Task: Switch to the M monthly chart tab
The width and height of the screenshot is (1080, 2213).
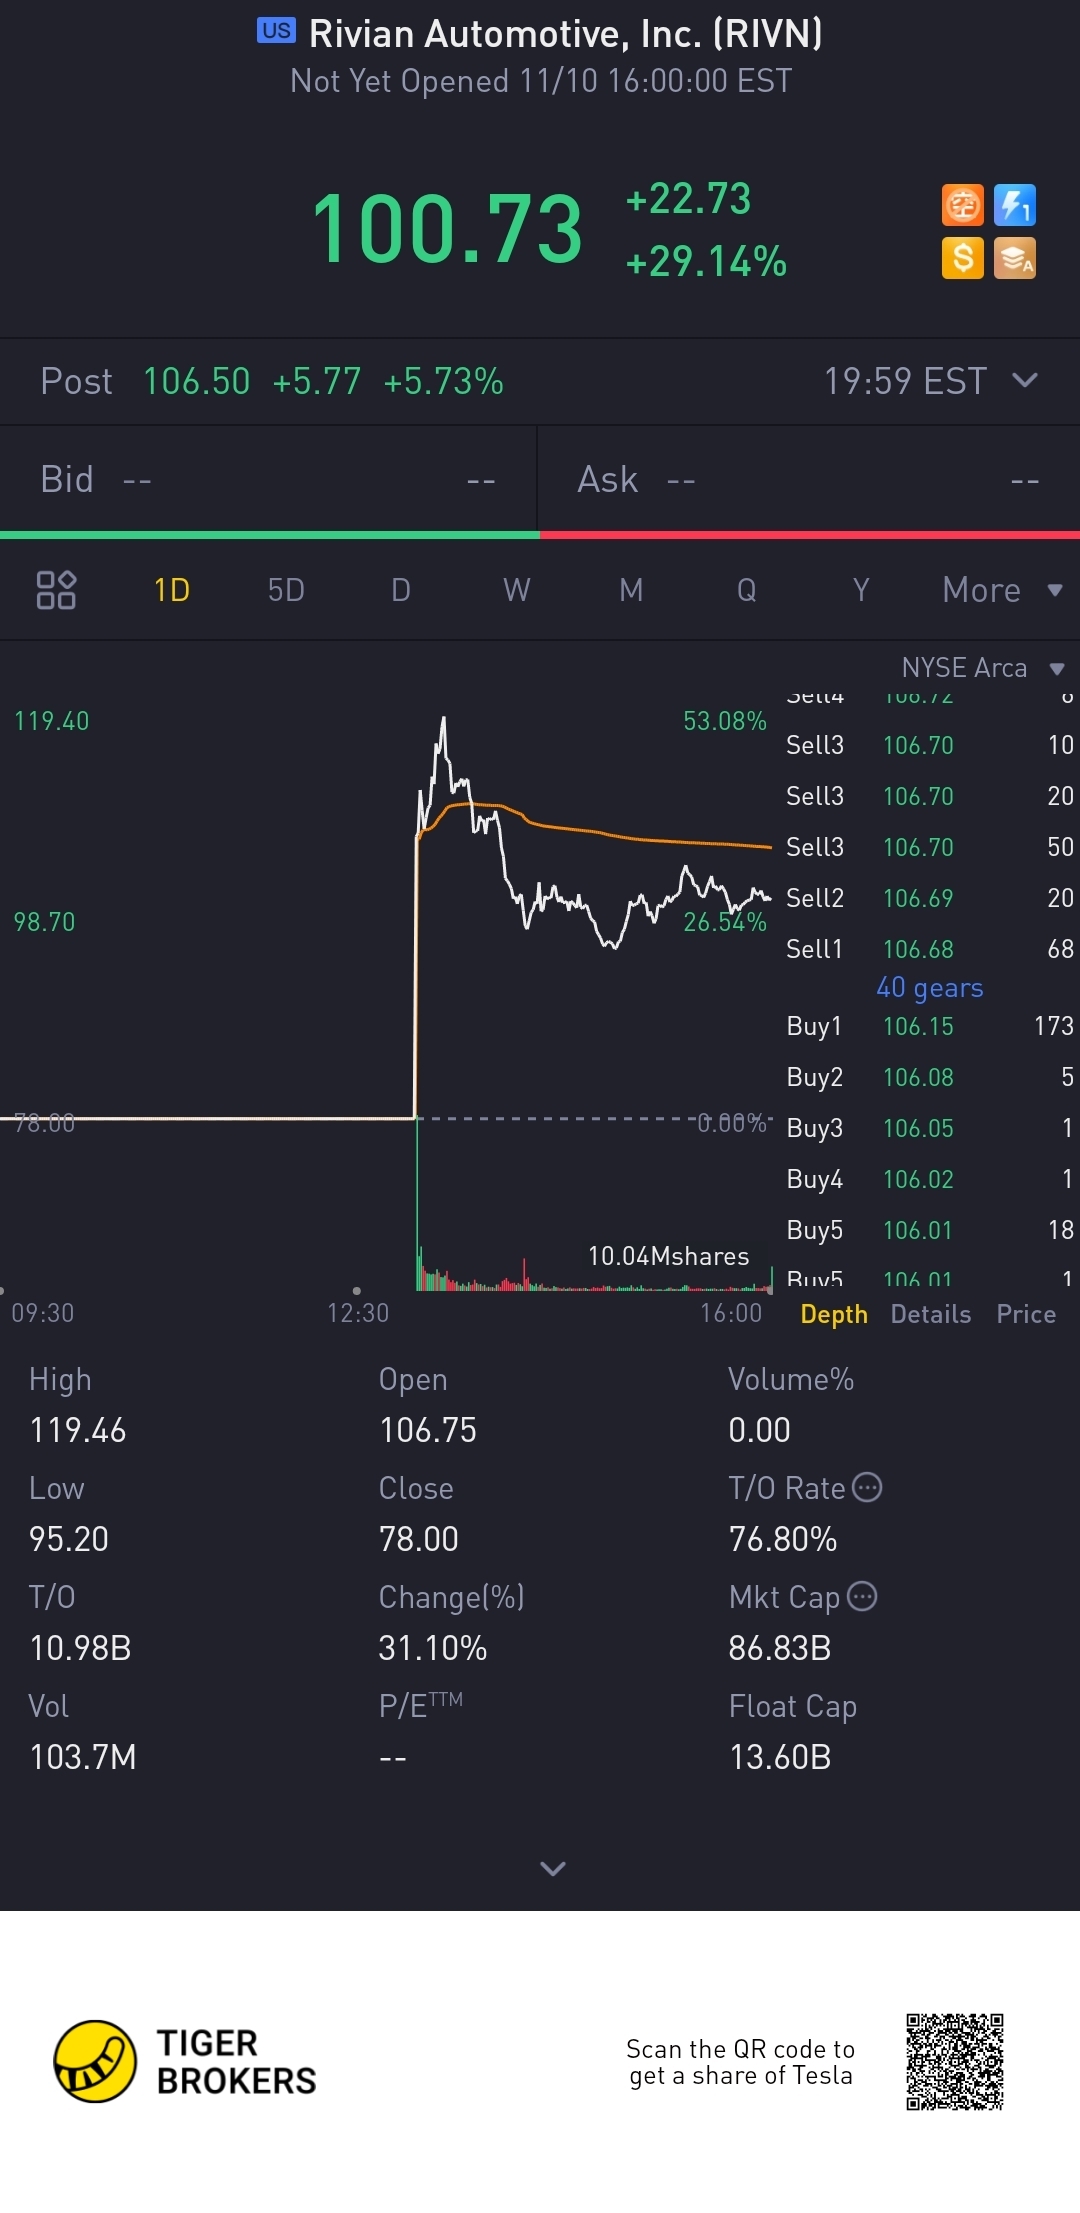Action: 631,590
